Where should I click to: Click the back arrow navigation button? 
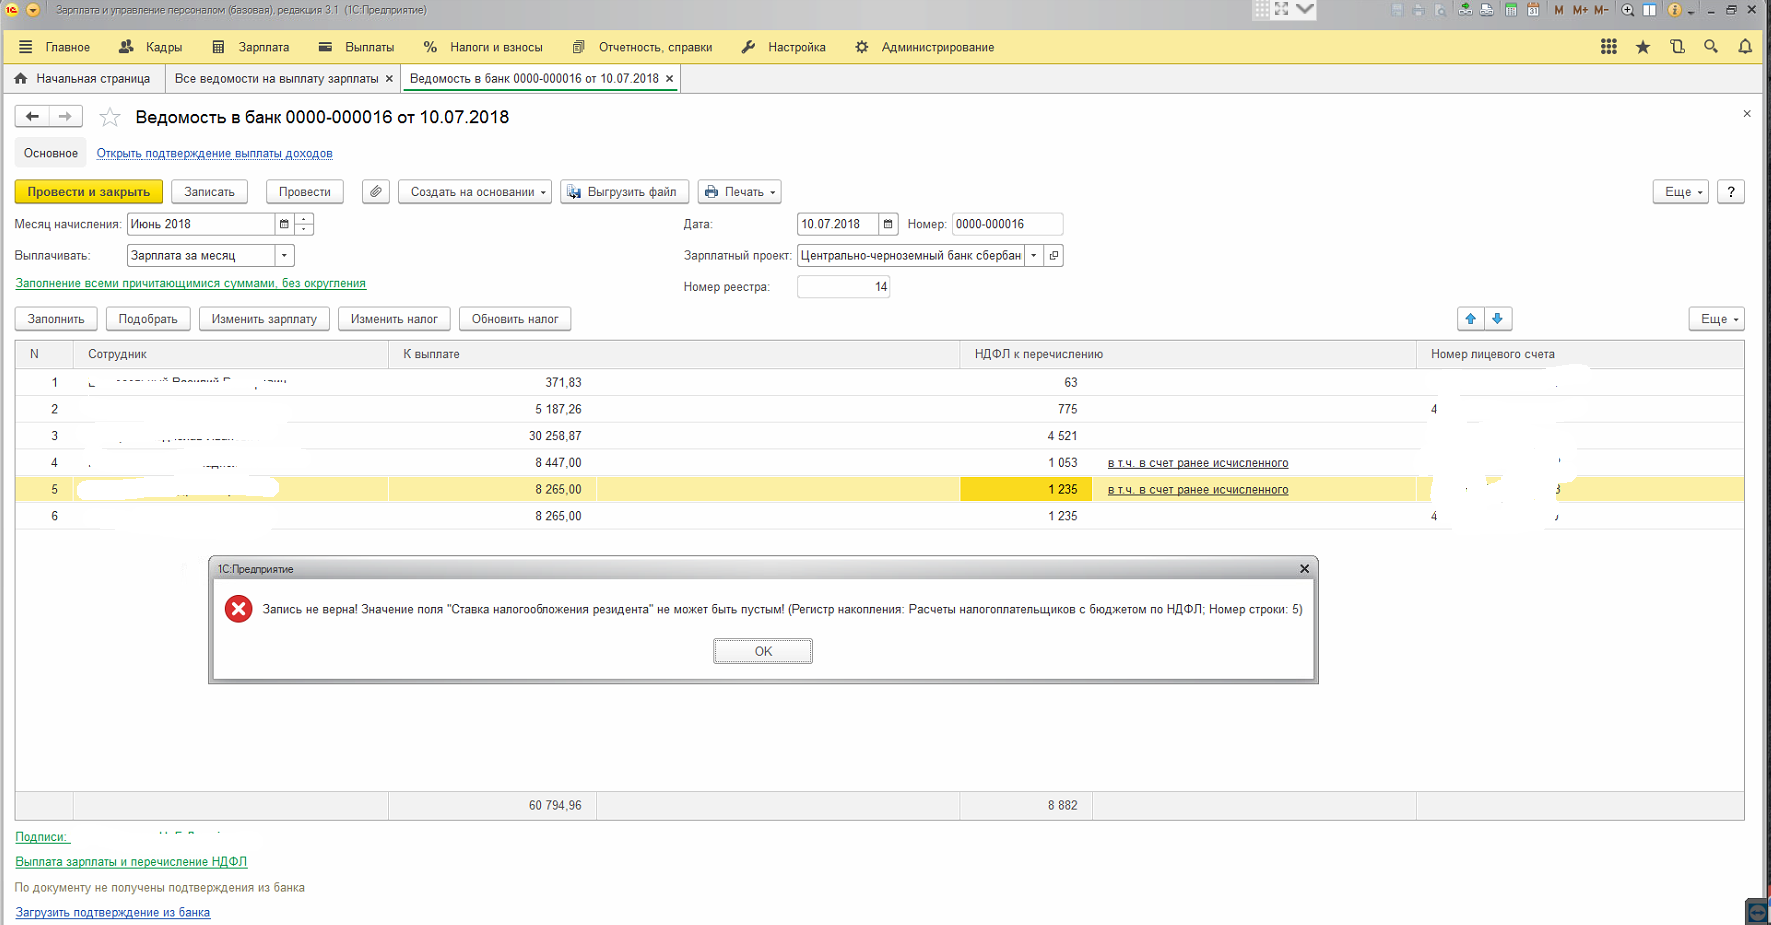click(32, 117)
